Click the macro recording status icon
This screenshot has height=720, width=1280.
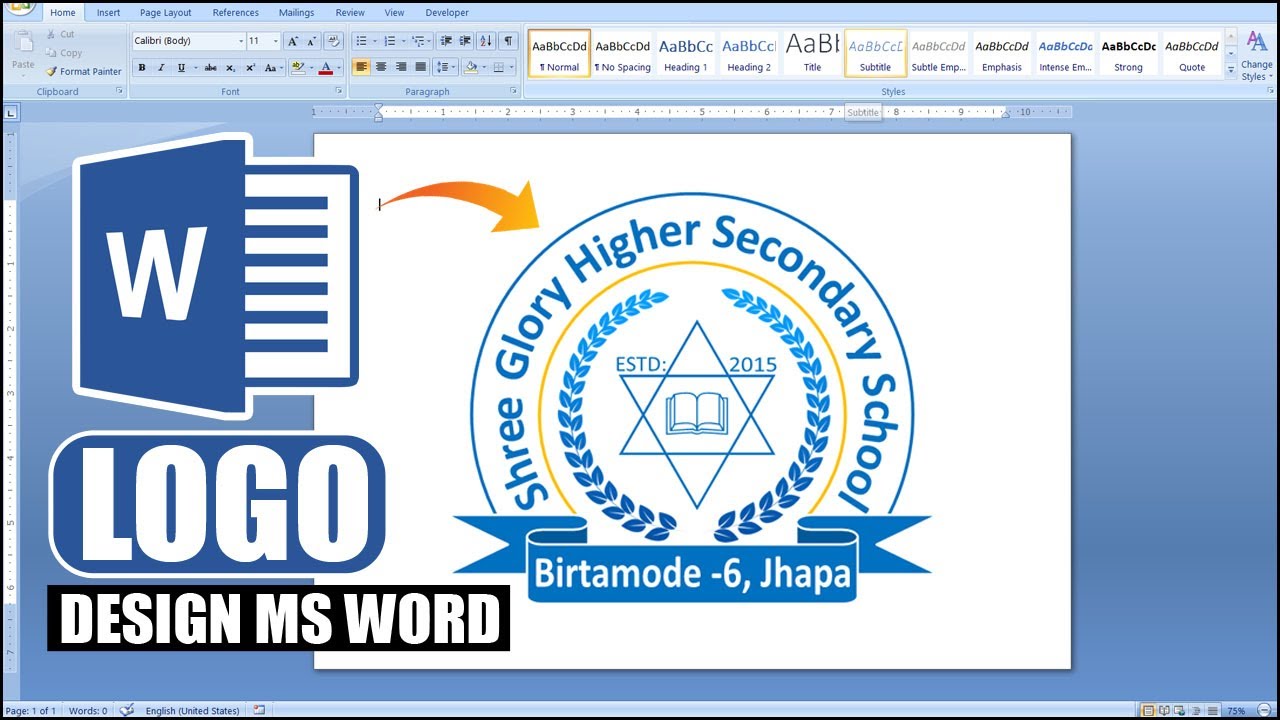point(259,710)
